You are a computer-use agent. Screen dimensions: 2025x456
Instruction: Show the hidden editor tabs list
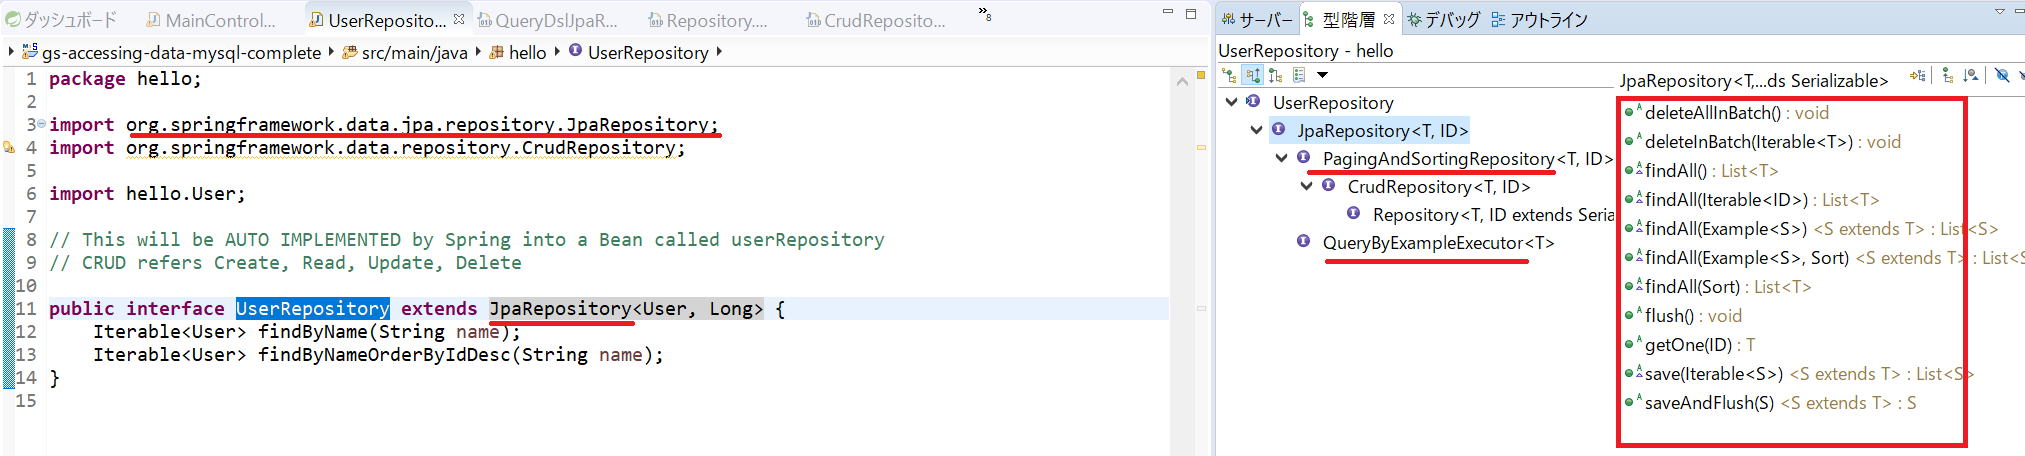coord(984,14)
